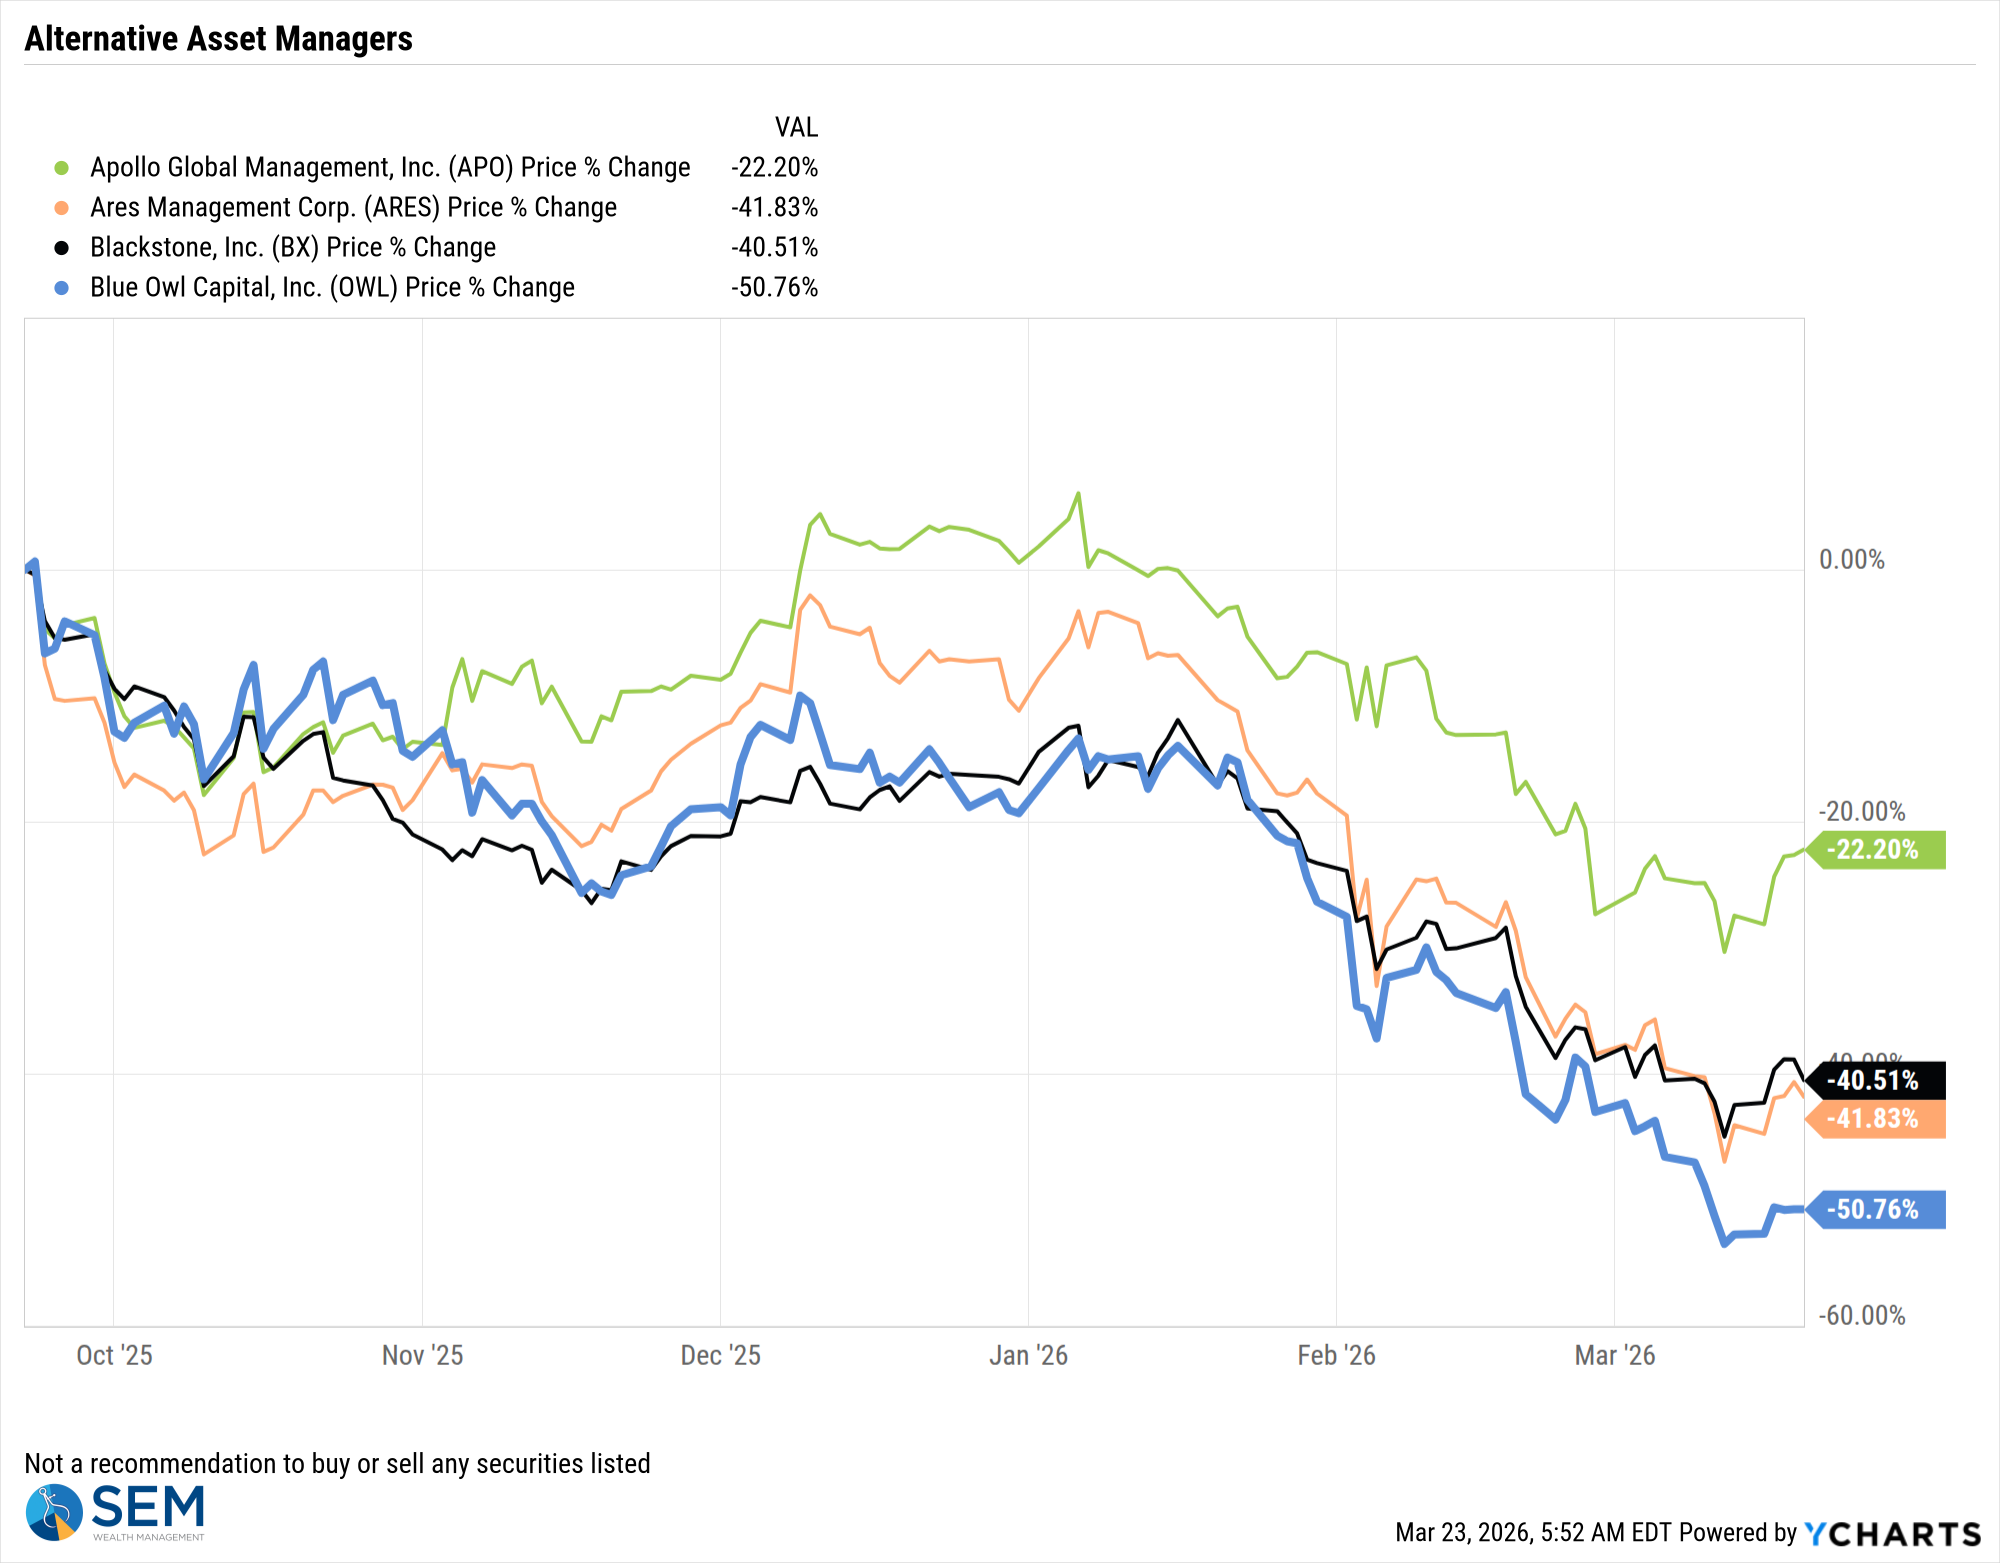
Task: Click the Feb '26 x-axis label
Action: pos(1336,1355)
